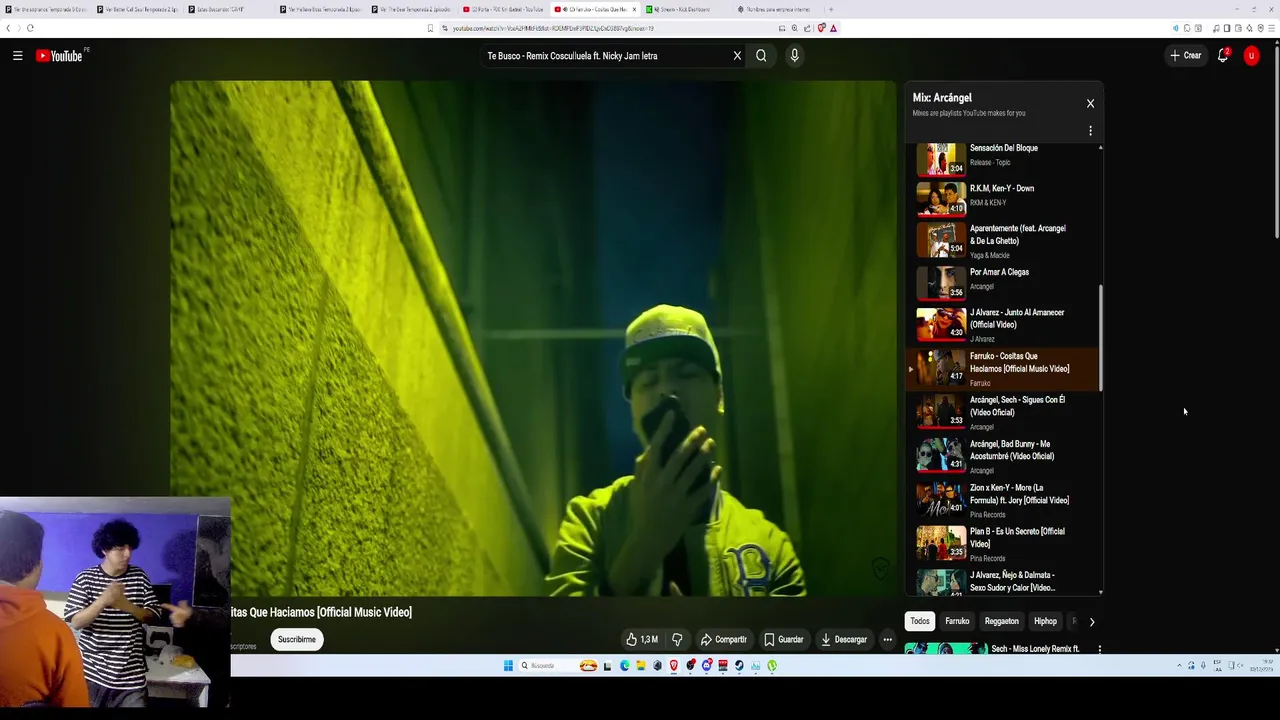Switch to Better Call Saul Temporada 2 tab
1280x720 pixels.
(137, 9)
